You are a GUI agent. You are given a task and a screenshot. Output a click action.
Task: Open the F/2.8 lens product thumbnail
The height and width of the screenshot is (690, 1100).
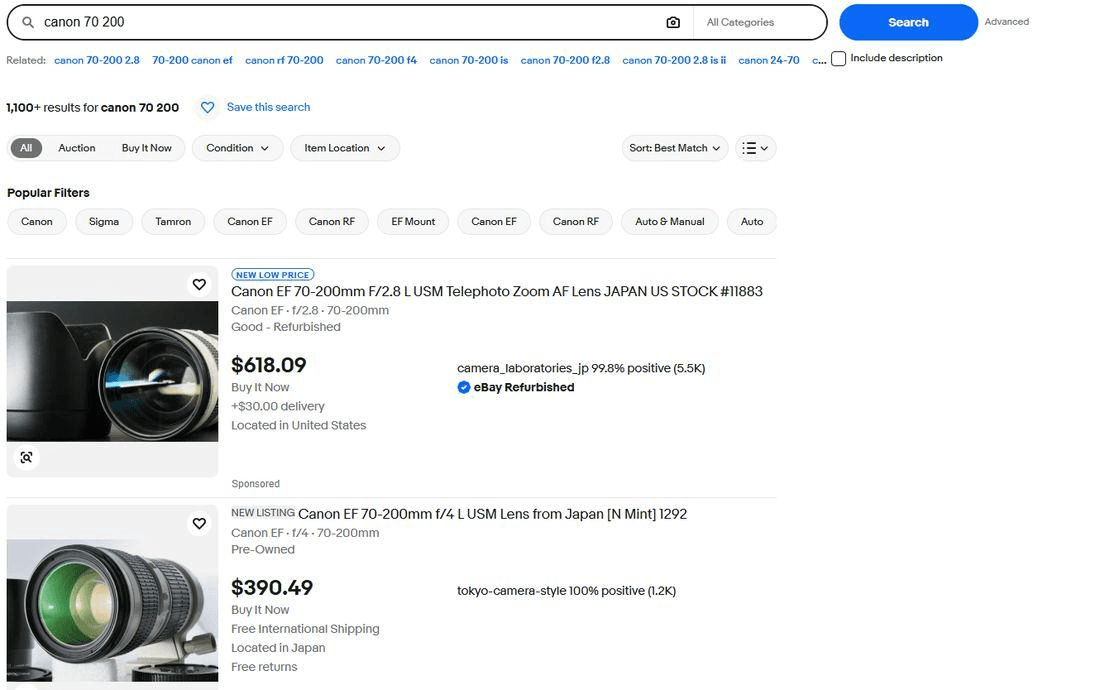coord(112,372)
